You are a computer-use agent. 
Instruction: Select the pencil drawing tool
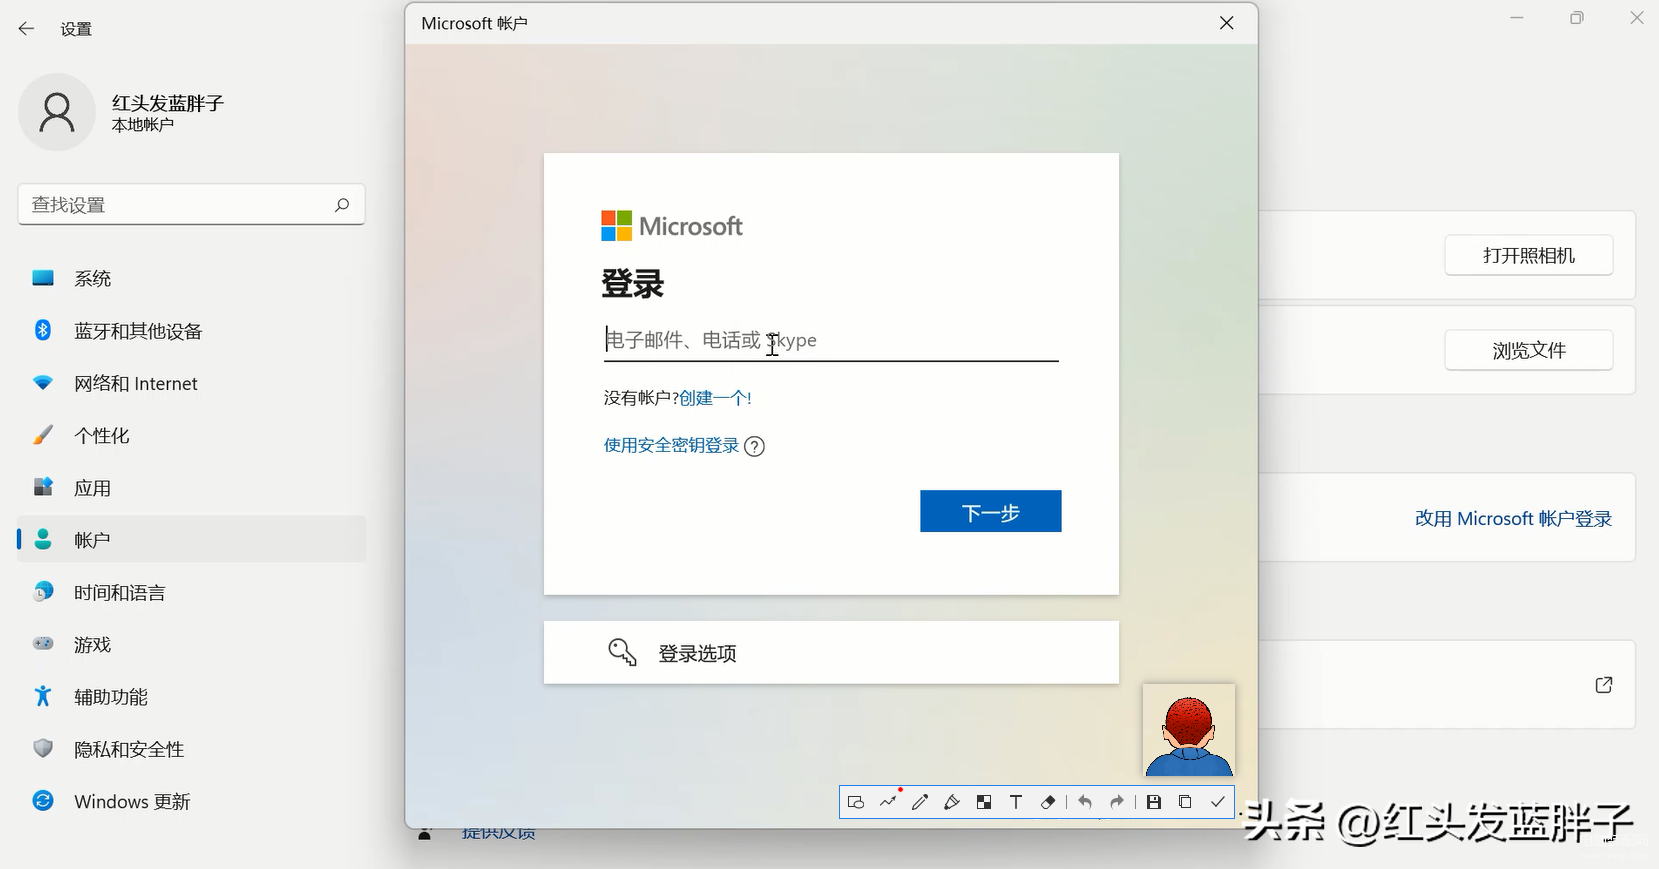click(x=920, y=802)
